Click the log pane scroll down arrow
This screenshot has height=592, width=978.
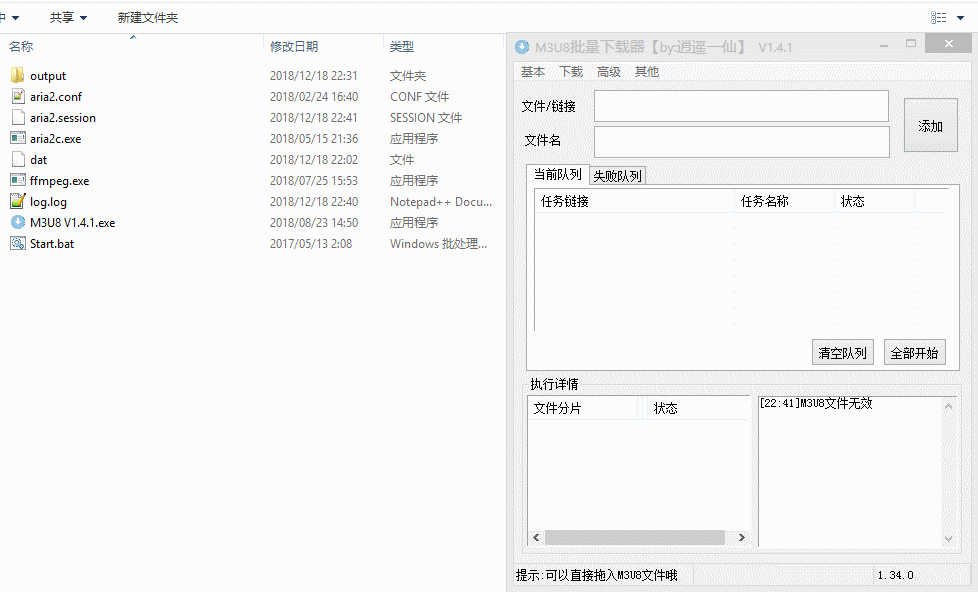pos(949,538)
